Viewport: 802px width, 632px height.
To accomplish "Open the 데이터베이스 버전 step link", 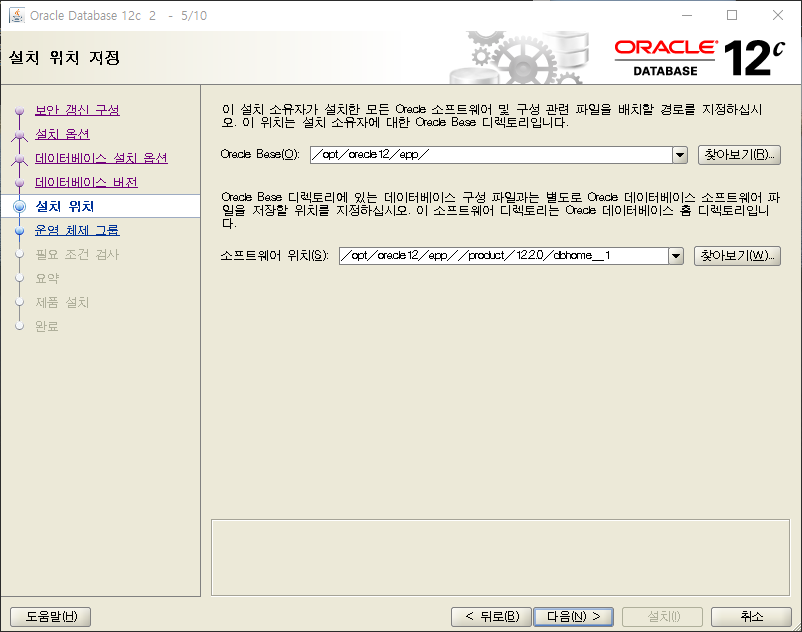I will tap(86, 182).
